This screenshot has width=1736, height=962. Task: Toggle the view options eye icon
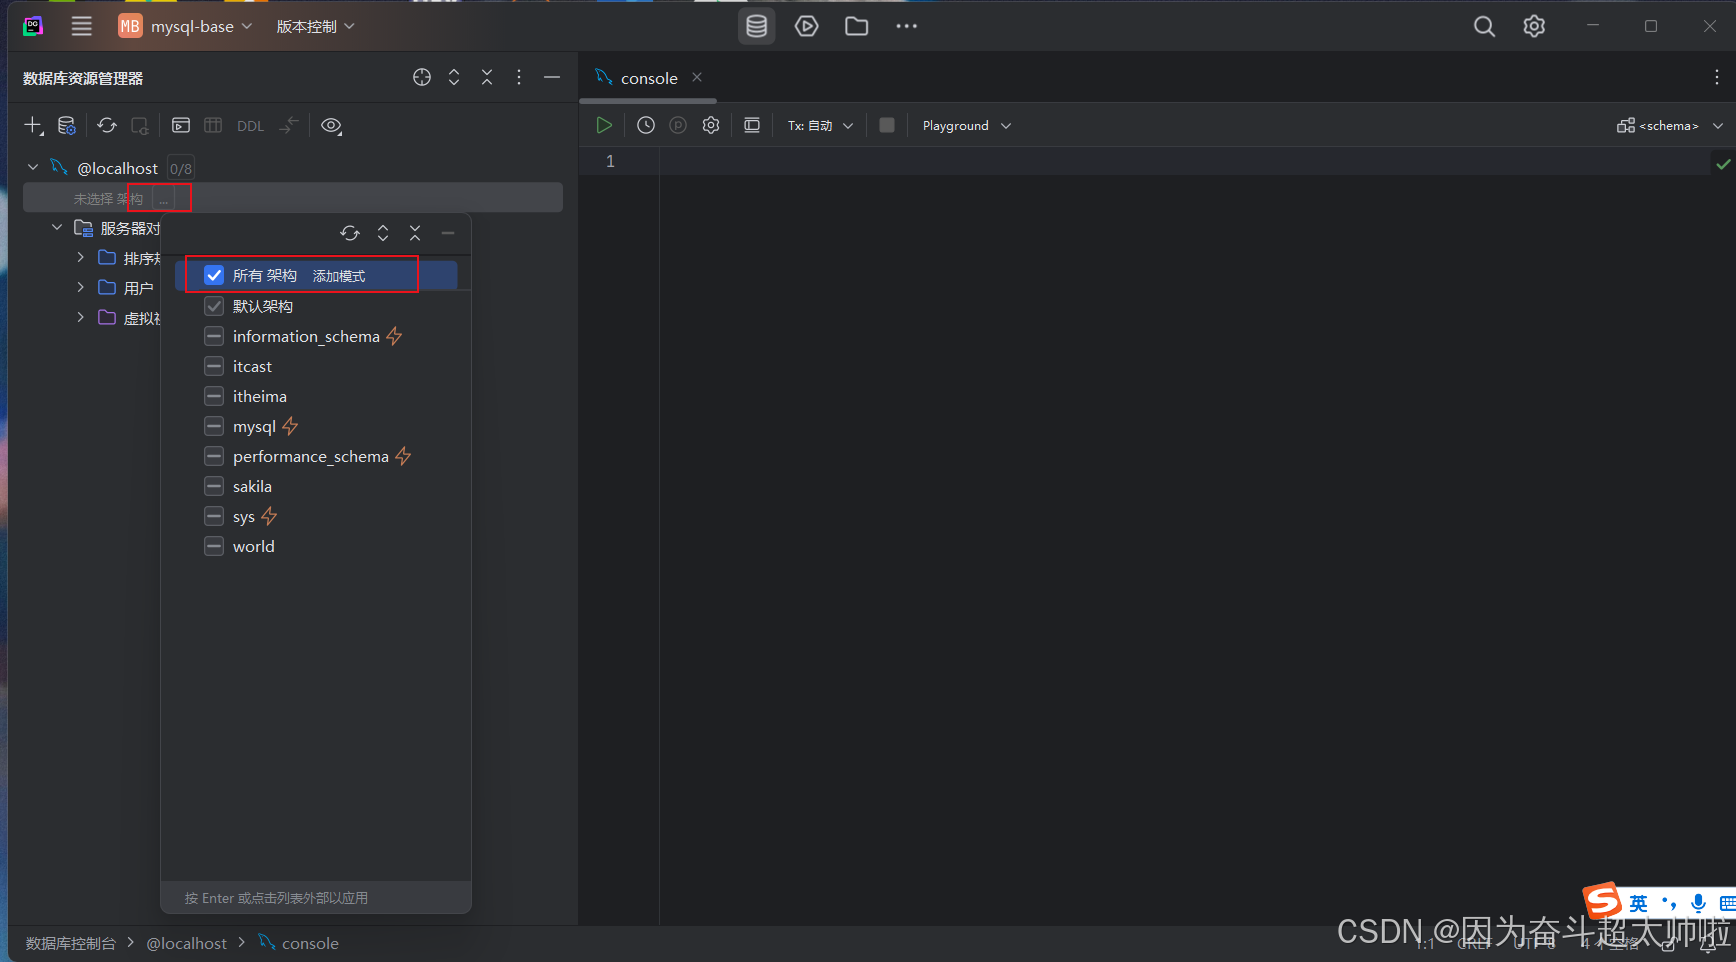tap(331, 126)
